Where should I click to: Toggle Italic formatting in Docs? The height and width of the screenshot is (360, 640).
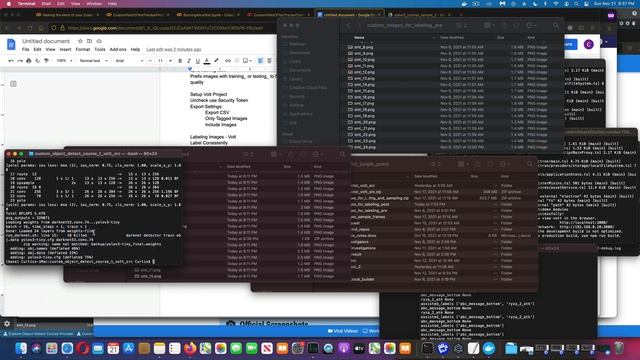coord(189,61)
